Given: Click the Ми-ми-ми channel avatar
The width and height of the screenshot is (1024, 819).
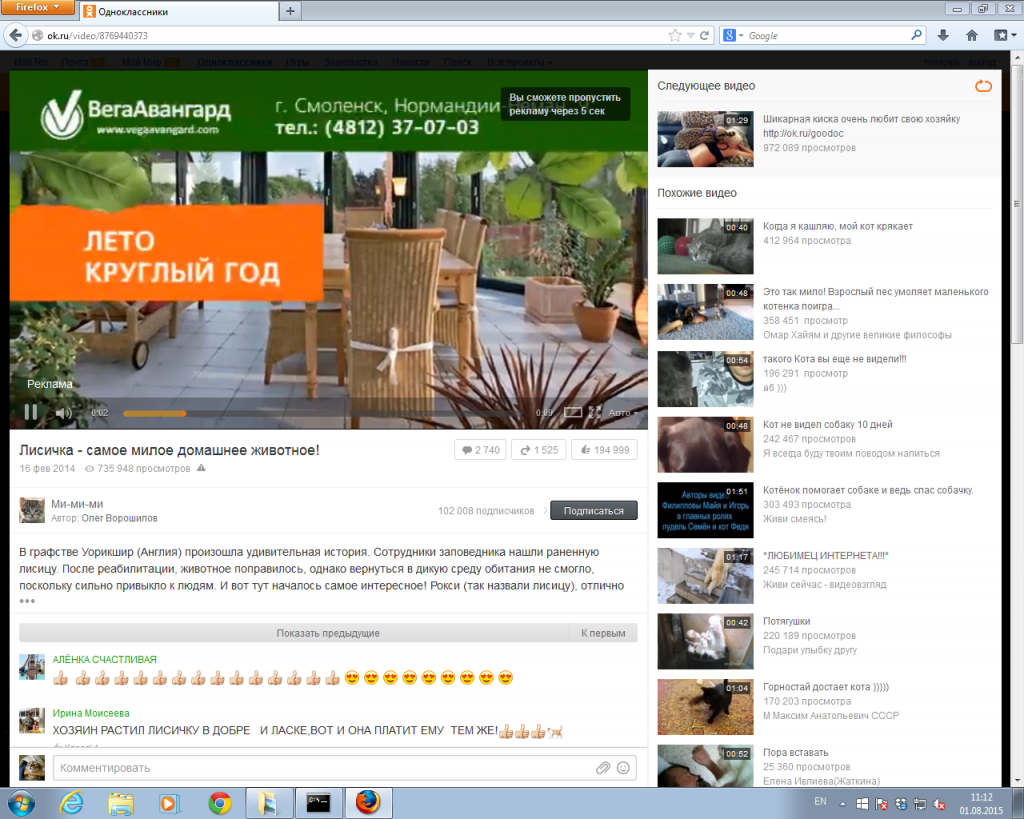Looking at the screenshot, I should tap(31, 510).
